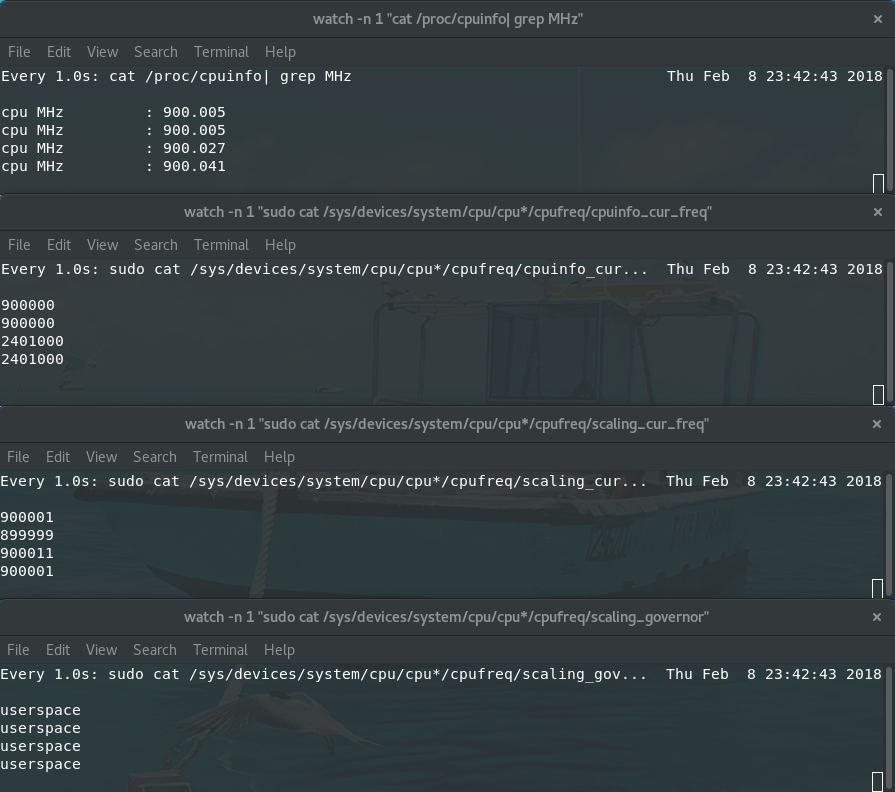895x792 pixels.
Task: Click the title bar of the cpuinfo MHz window
Action: click(x=447, y=18)
